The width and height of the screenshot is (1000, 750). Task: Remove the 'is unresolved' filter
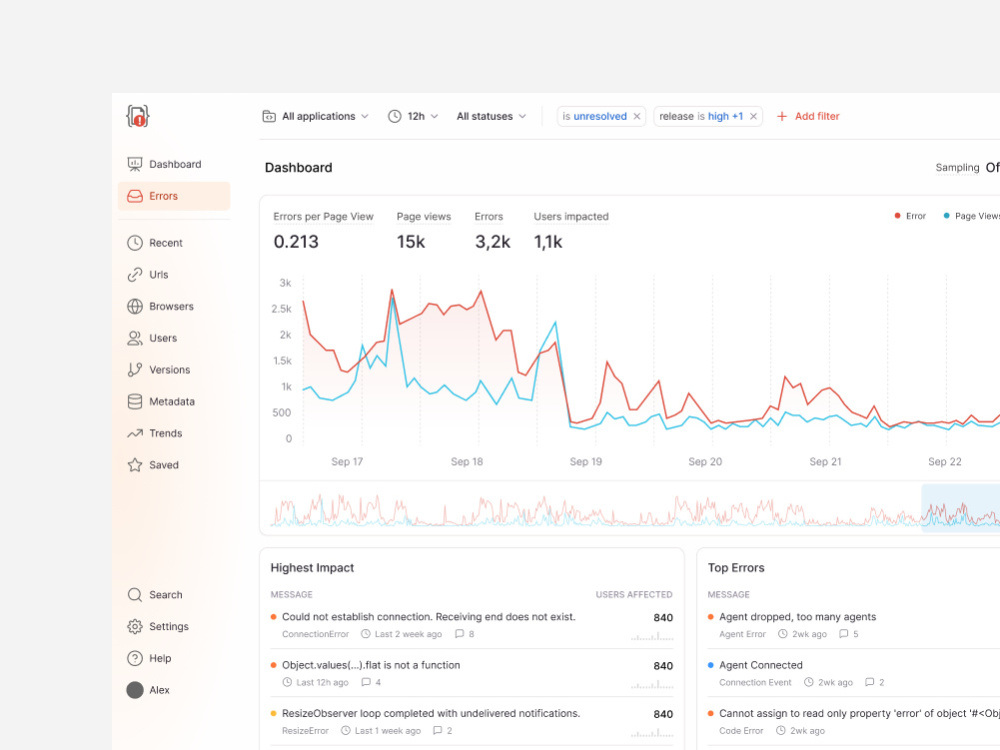(636, 116)
